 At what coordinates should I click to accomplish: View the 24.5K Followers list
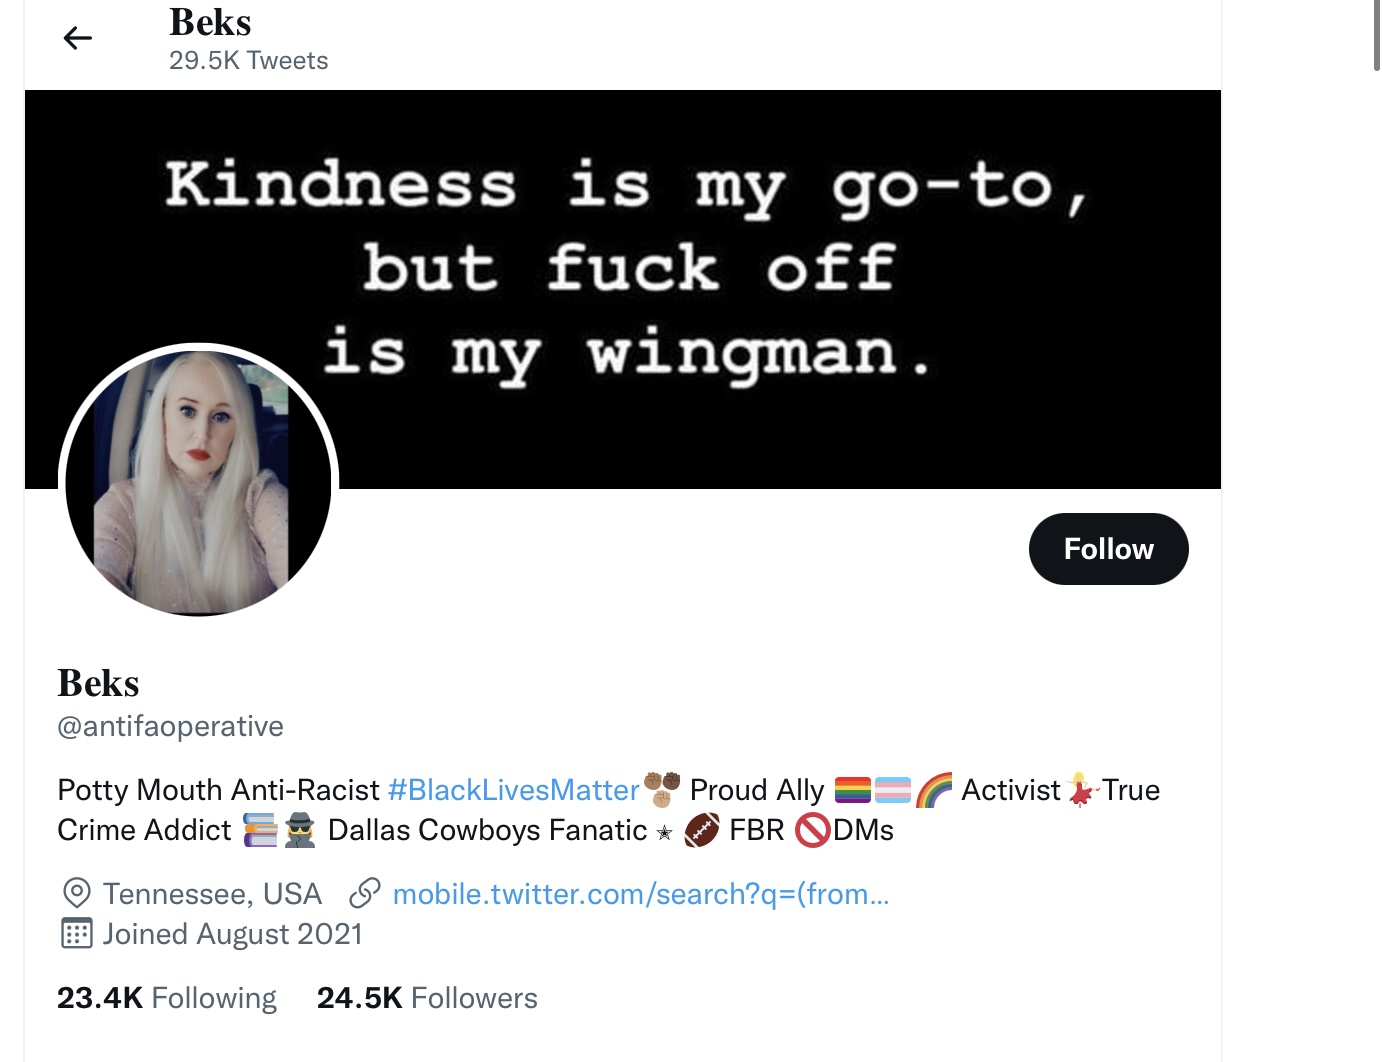[x=427, y=998]
